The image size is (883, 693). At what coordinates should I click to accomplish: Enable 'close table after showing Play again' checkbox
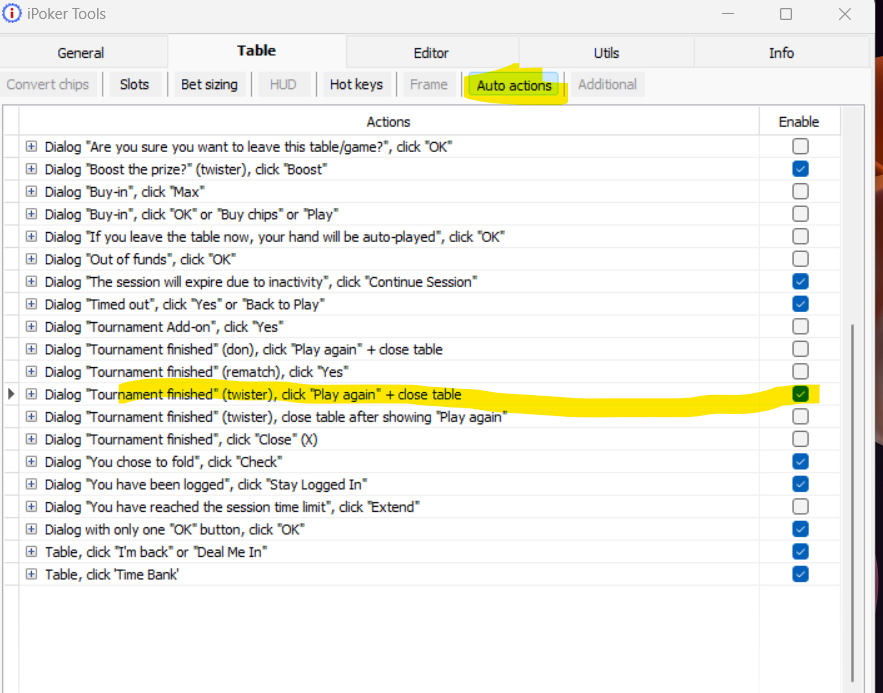(x=800, y=417)
